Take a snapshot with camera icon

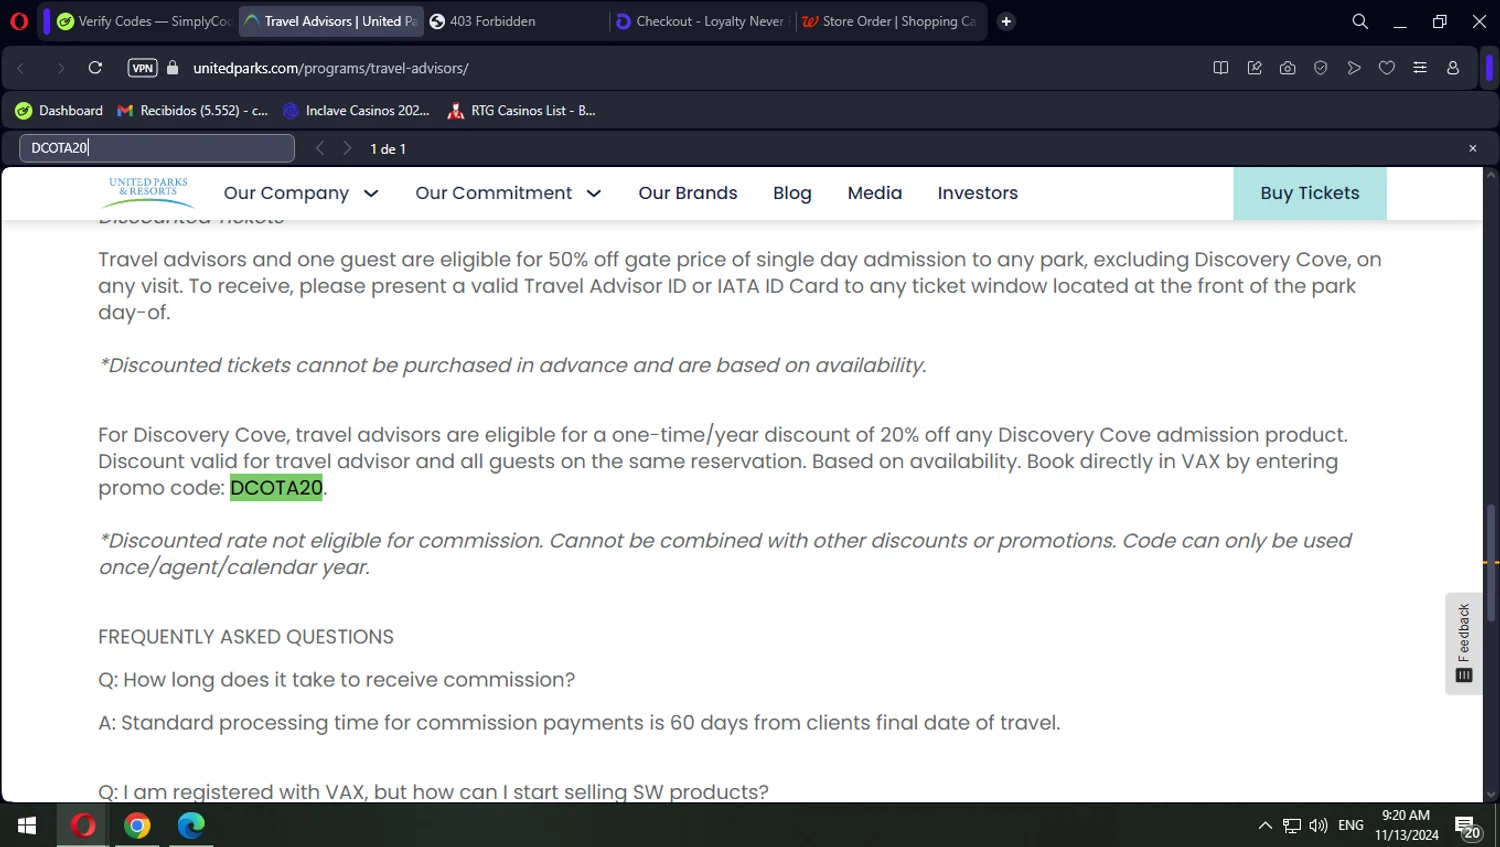pyautogui.click(x=1287, y=68)
